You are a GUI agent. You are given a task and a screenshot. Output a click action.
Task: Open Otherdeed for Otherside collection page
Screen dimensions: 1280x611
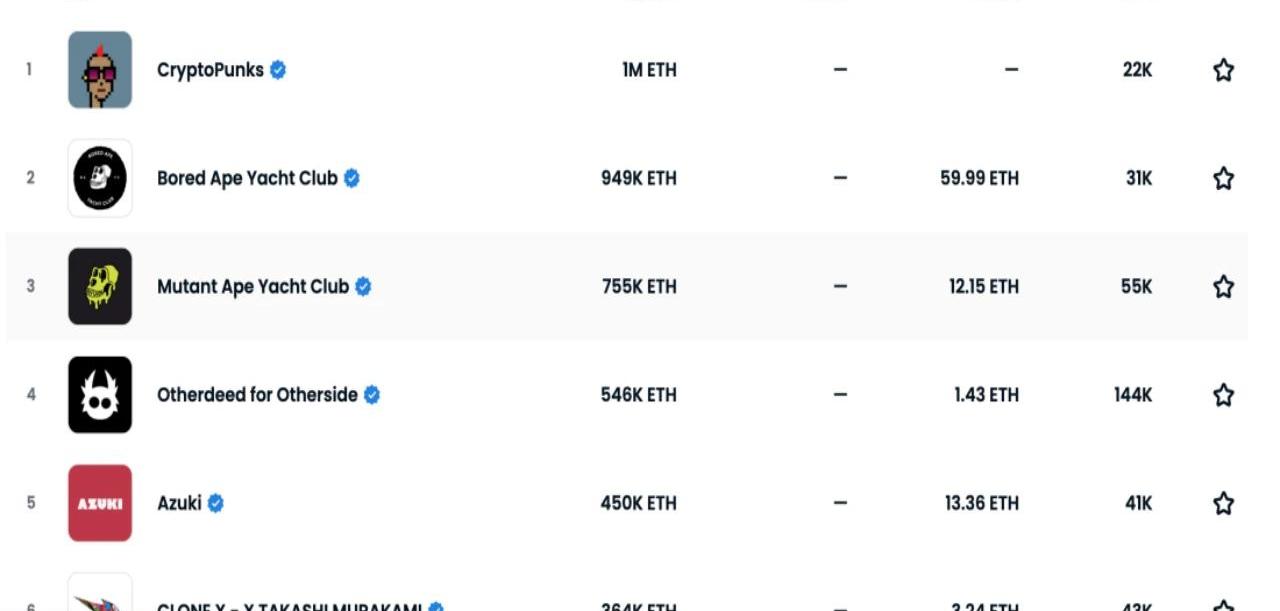click(x=257, y=395)
